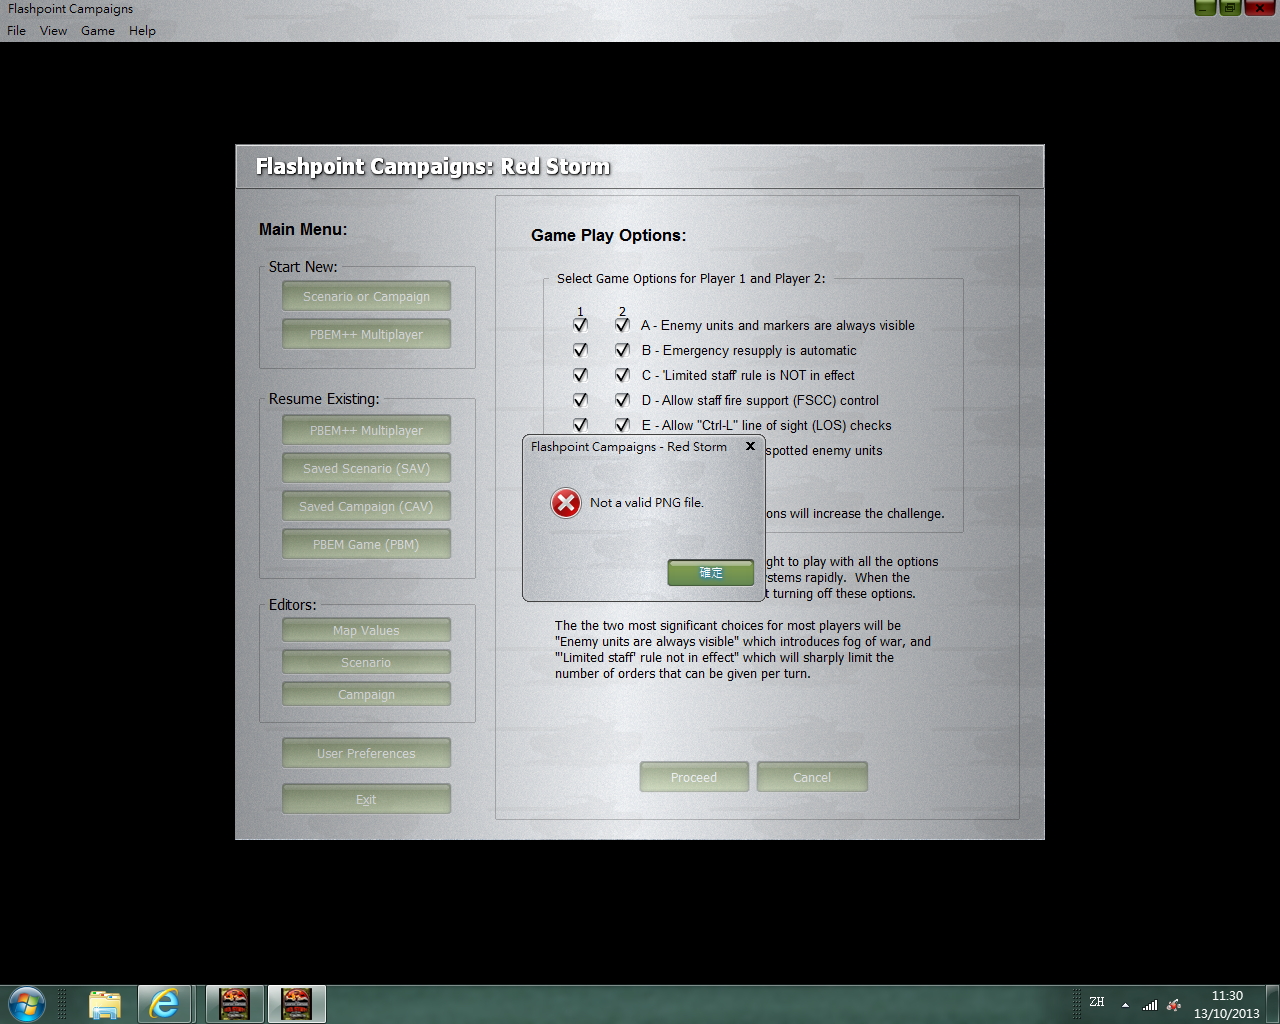Click the Show Desktop strip
Screen dimensions: 1280x1024
coord(1273,1004)
